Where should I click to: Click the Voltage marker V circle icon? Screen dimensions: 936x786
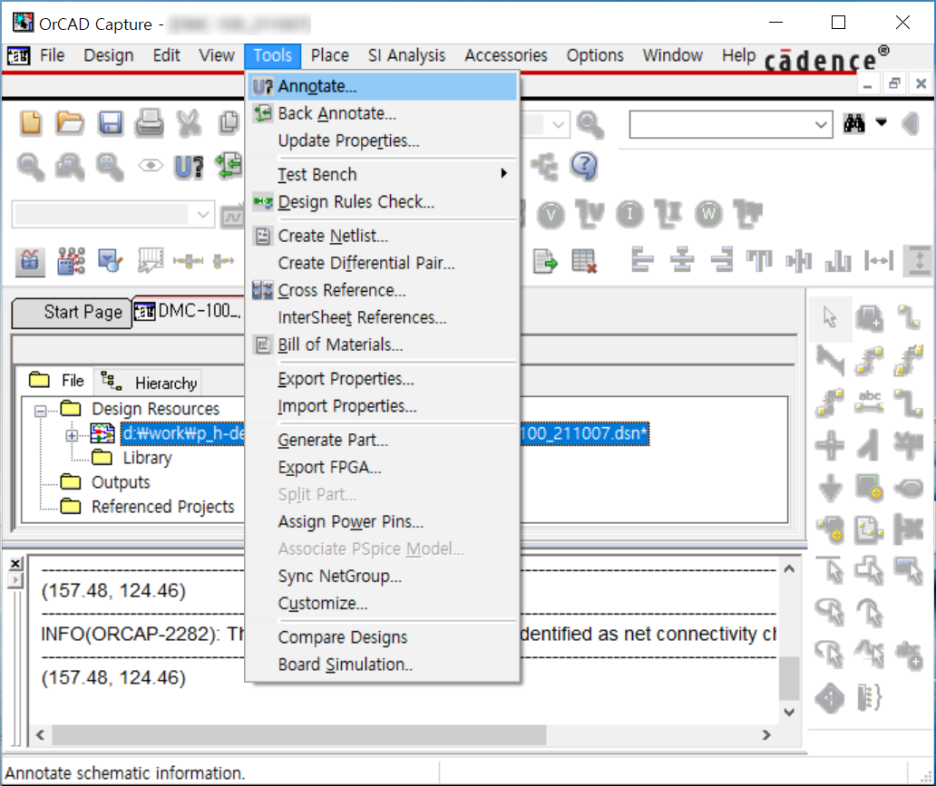pyautogui.click(x=550, y=214)
